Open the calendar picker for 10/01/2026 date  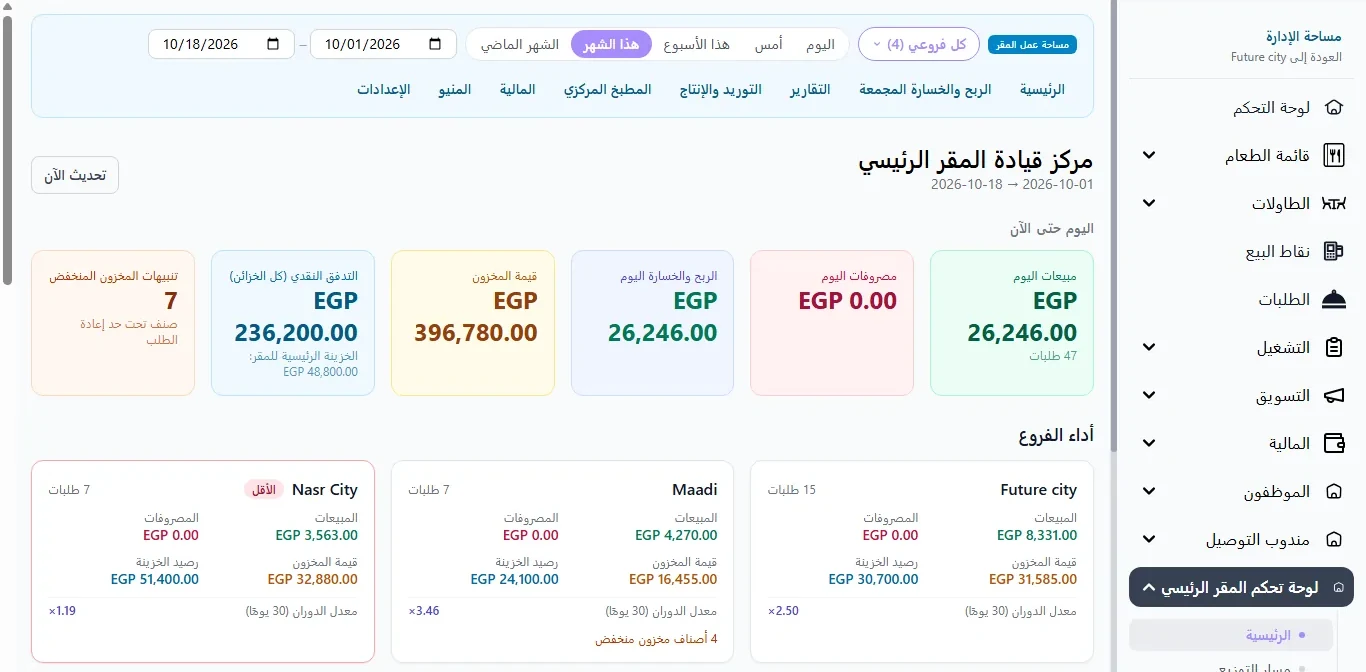tap(434, 44)
